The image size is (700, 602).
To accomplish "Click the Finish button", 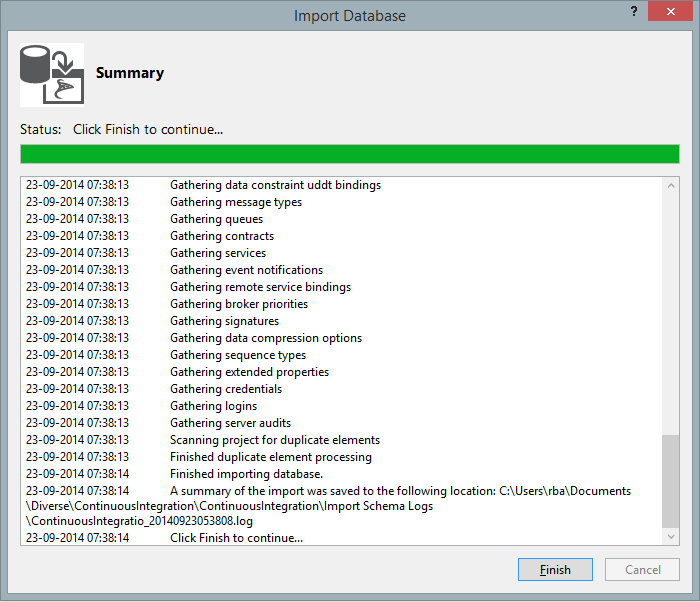I will coord(555,570).
